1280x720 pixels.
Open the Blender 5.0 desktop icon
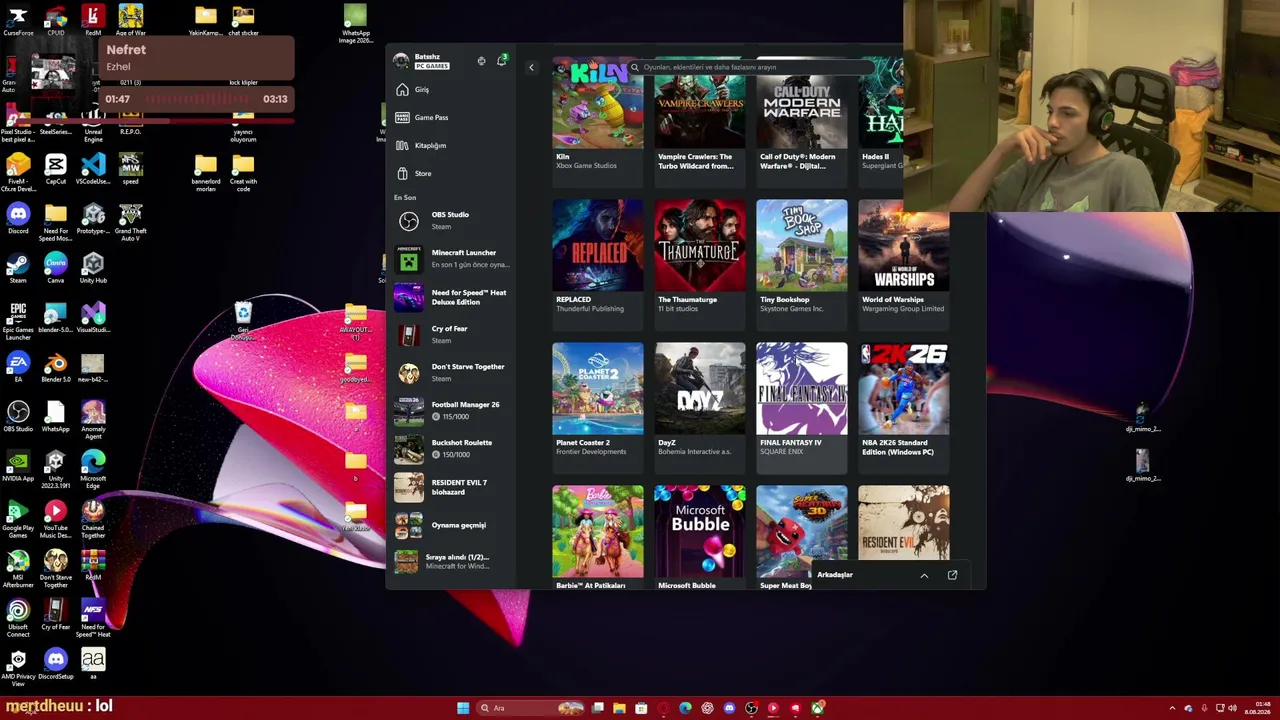(x=55, y=367)
